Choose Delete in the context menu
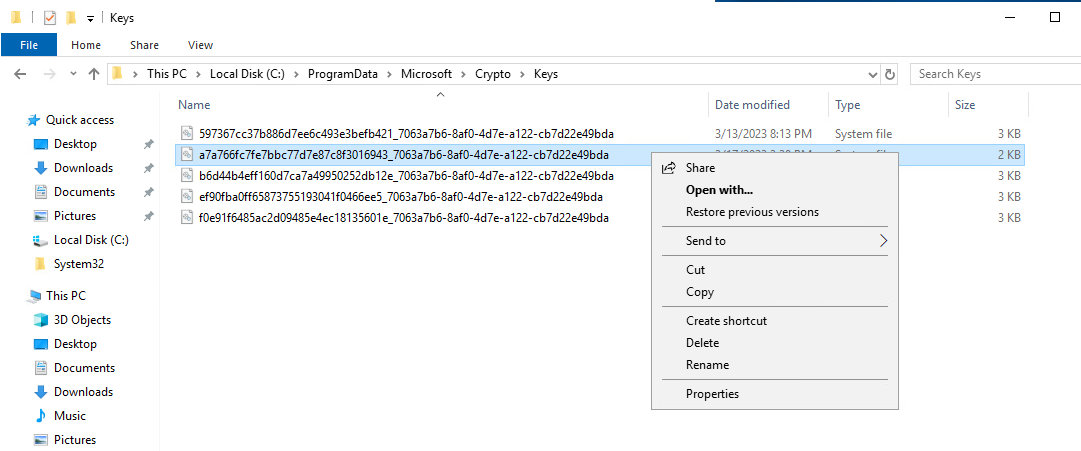 point(775,343)
